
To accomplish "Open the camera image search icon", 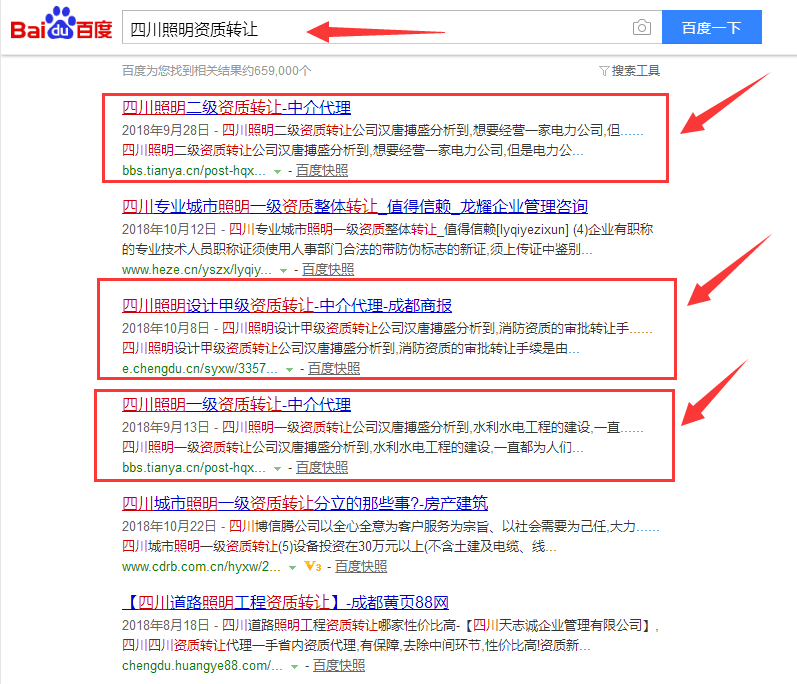I will click(x=642, y=27).
